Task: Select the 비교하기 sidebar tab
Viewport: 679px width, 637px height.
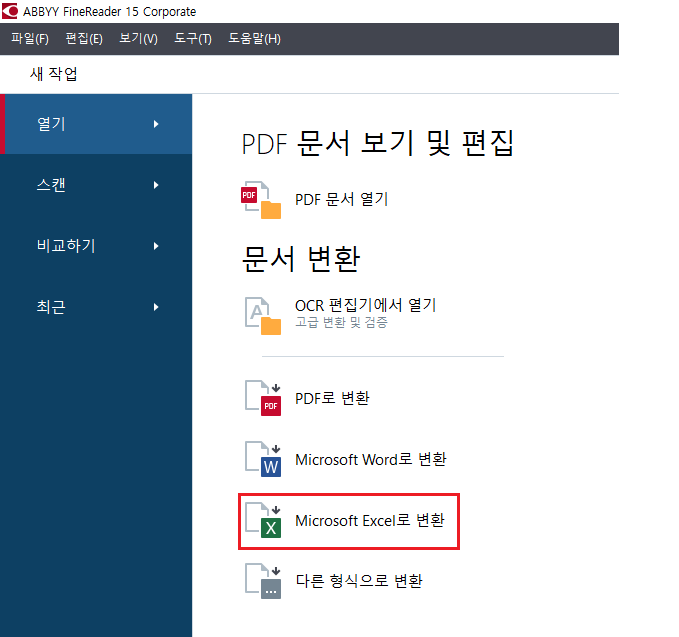Action: coord(96,246)
